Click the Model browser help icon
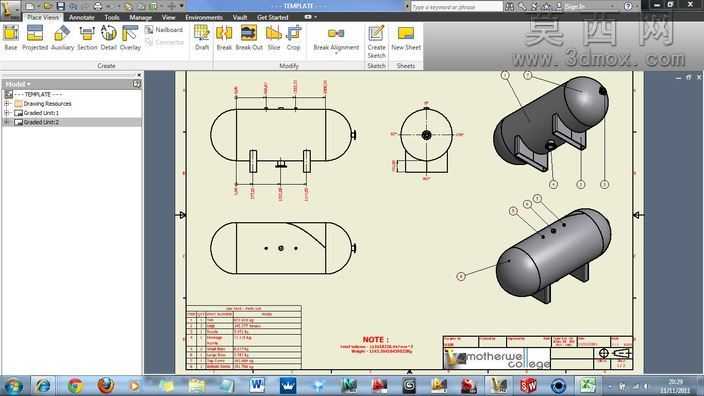The image size is (704, 396). coord(136,84)
